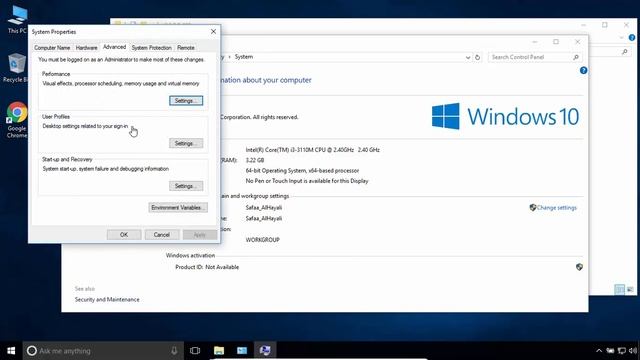Refresh the System control panel page

pos(477,57)
